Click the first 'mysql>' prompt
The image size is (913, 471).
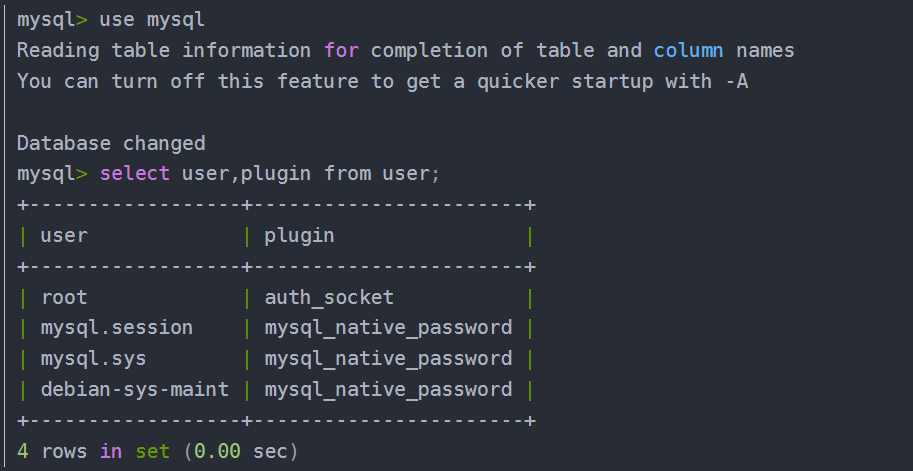(52, 20)
